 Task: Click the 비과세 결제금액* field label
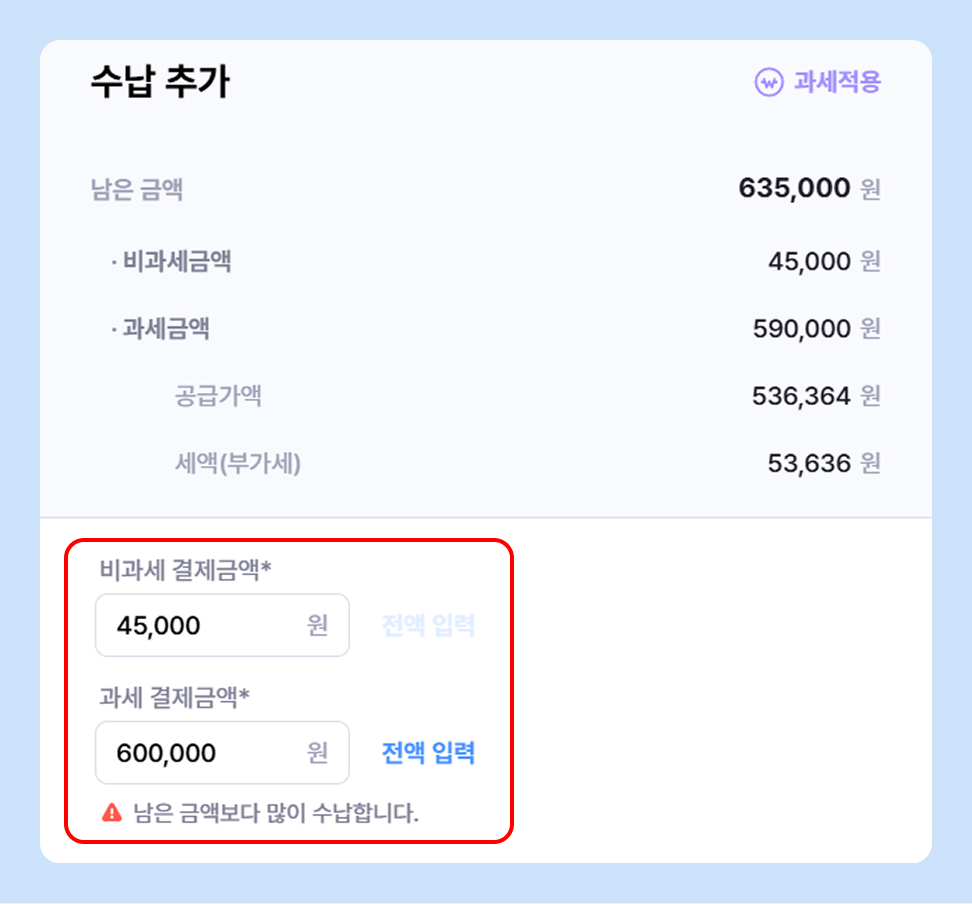coord(186,570)
